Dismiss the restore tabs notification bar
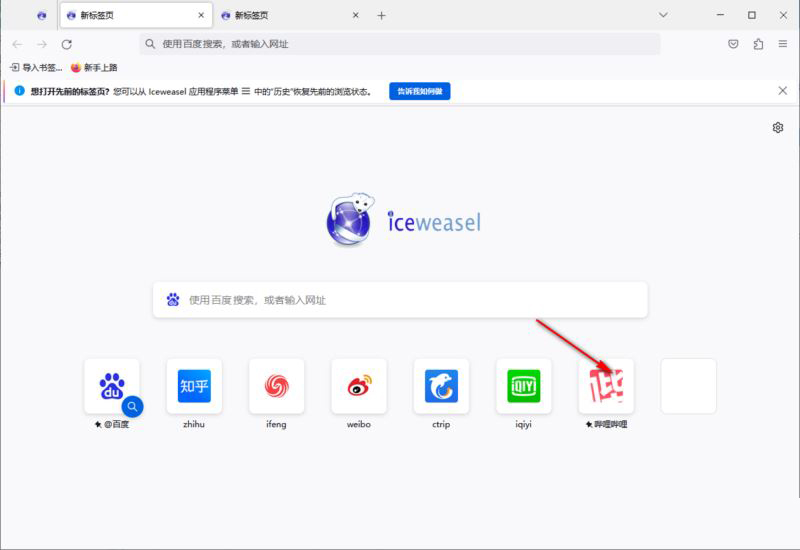This screenshot has height=550, width=800. pos(782,91)
